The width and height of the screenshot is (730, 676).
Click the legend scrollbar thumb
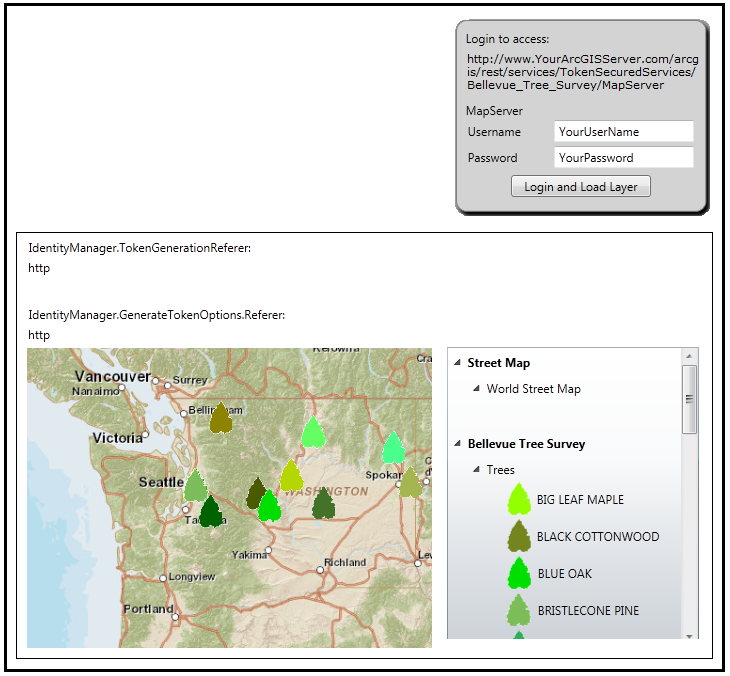[689, 399]
